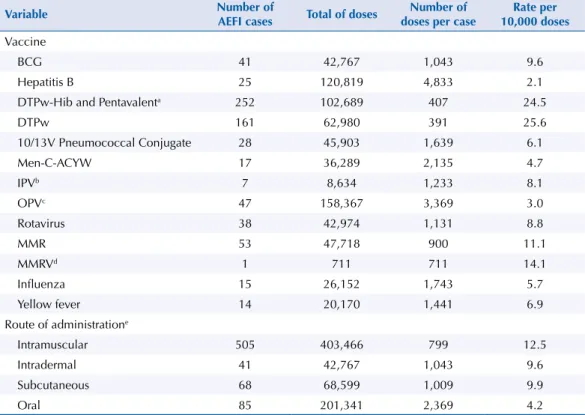Select Subcutaneous total doses '68,599'
This screenshot has width=585, height=415.
(x=342, y=385)
